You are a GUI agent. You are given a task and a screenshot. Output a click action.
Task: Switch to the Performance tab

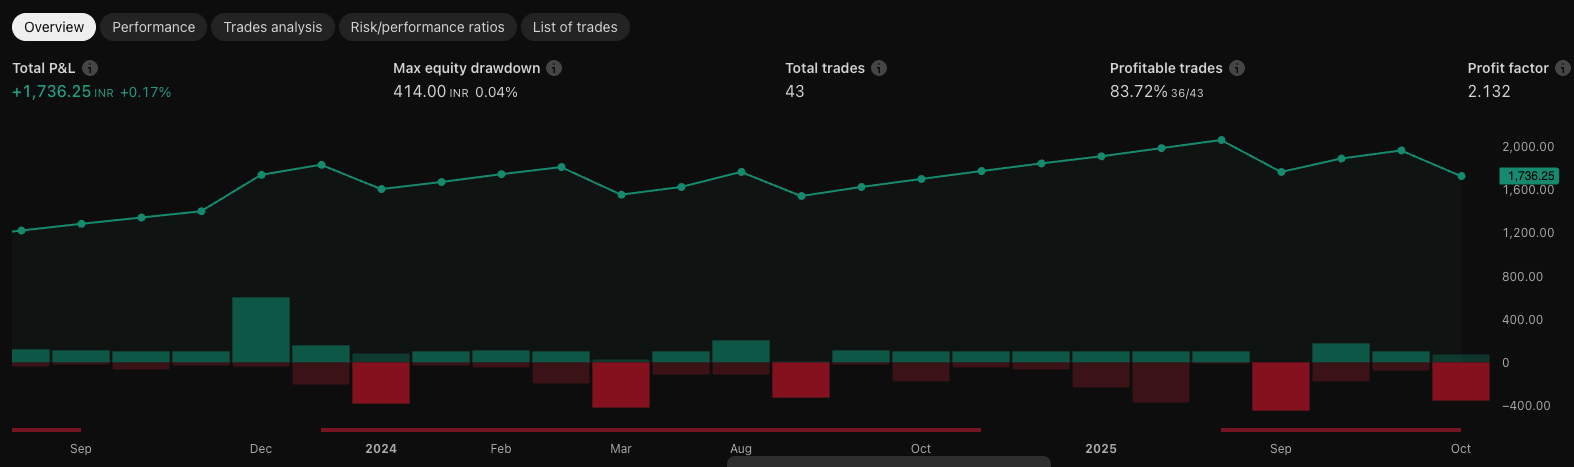[x=154, y=27]
